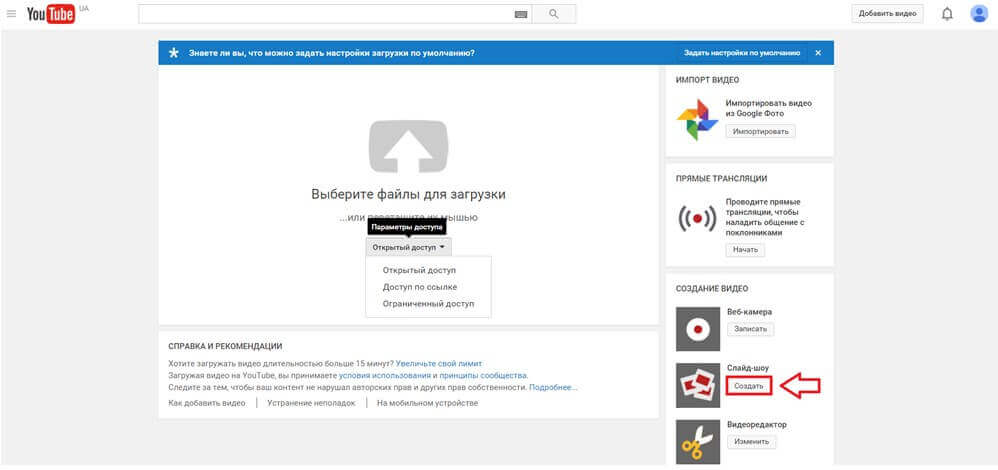The width and height of the screenshot is (998, 470).
Task: Pick Ограниченный доступ option
Action: pyautogui.click(x=428, y=304)
